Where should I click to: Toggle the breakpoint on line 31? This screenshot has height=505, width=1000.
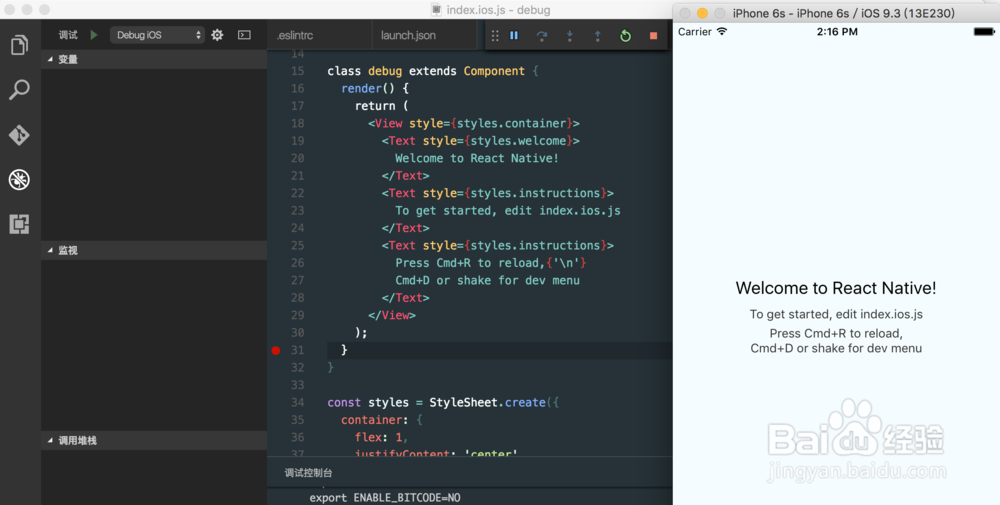coord(276,350)
